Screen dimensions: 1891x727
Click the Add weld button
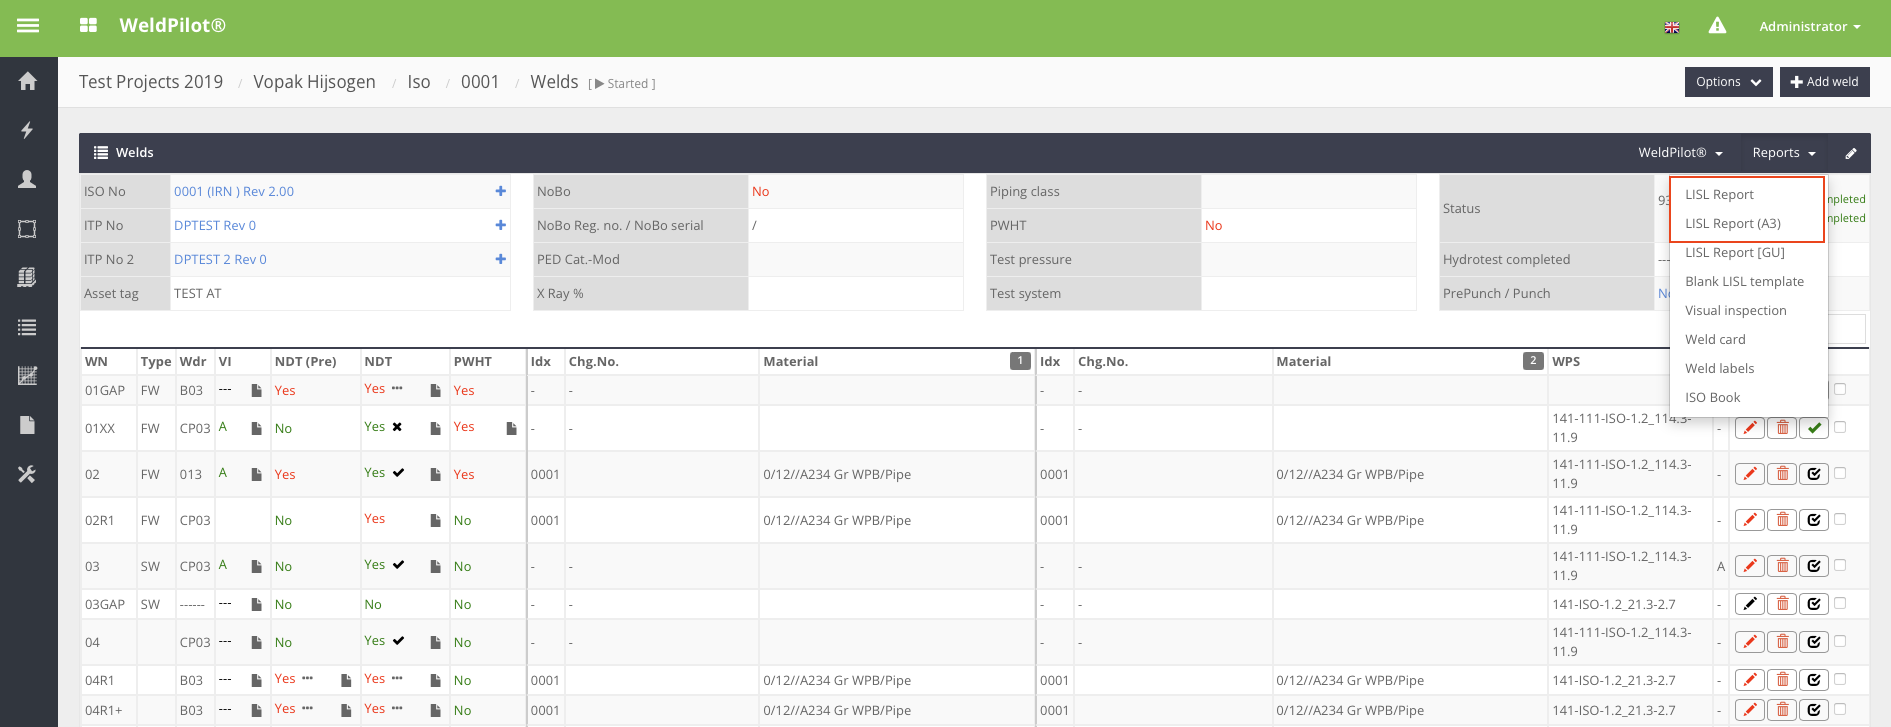tap(1824, 82)
